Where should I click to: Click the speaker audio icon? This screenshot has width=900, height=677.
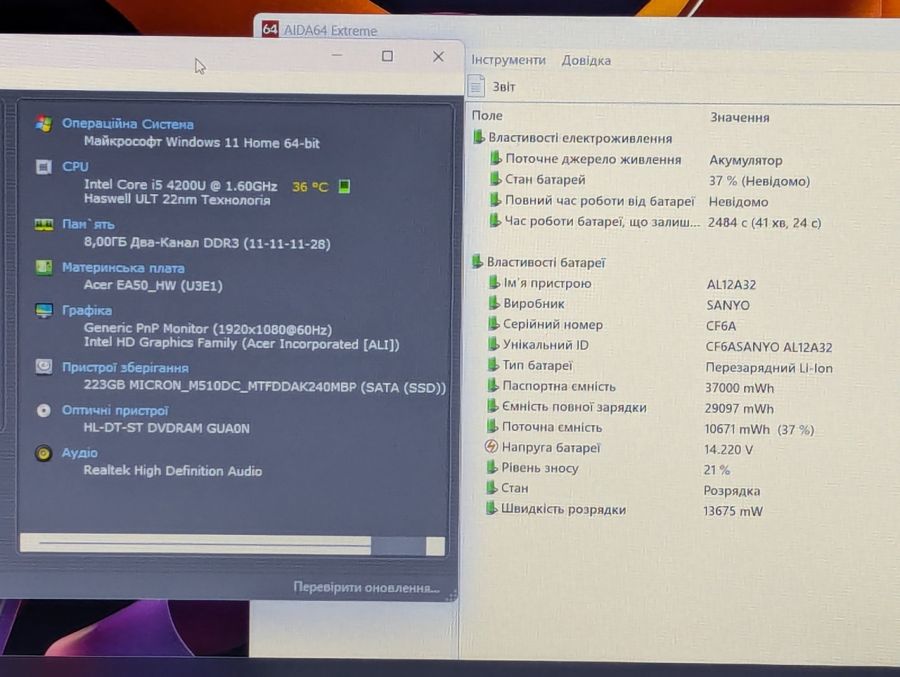click(43, 453)
